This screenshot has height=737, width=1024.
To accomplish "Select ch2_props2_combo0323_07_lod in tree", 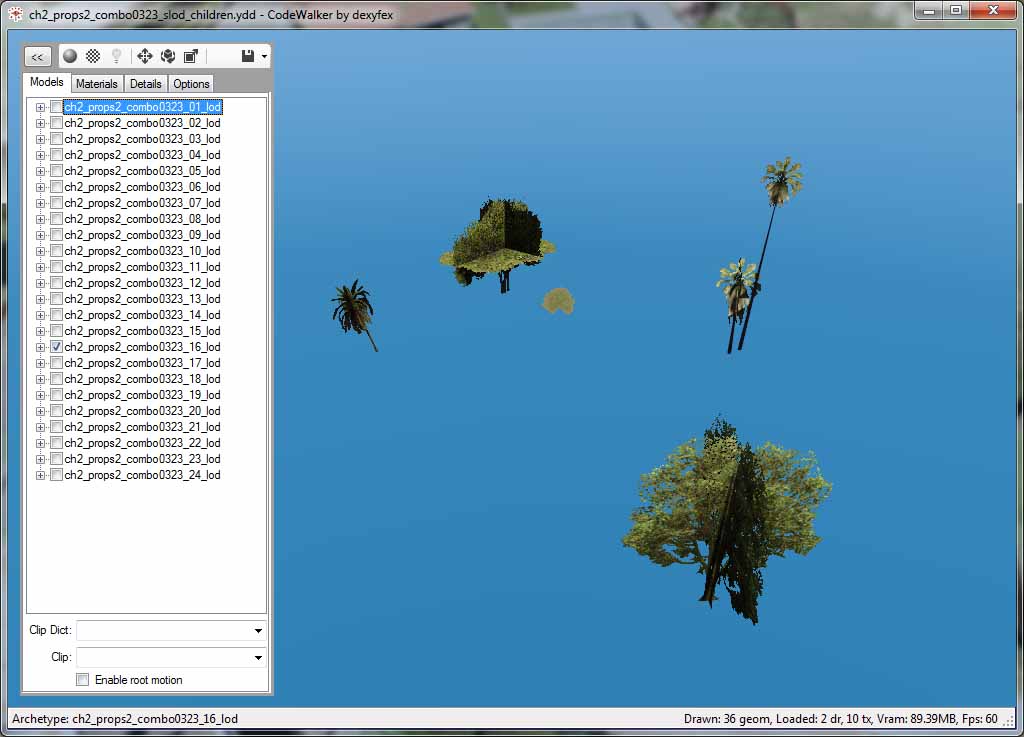I will [x=142, y=203].
